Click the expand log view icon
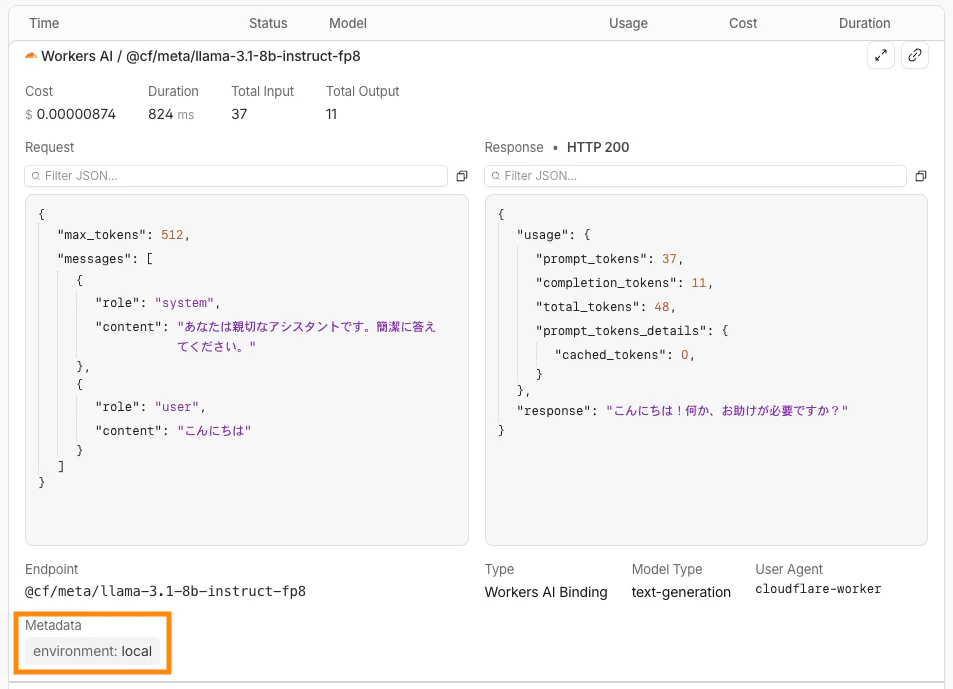The height and width of the screenshot is (689, 953). [881, 56]
